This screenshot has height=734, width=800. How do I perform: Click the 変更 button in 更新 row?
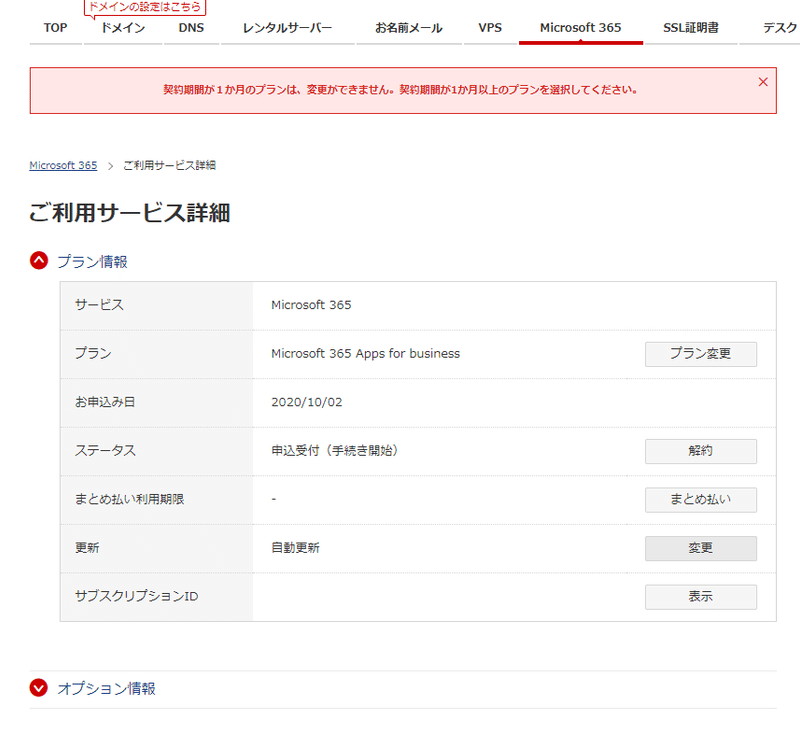[x=701, y=548]
